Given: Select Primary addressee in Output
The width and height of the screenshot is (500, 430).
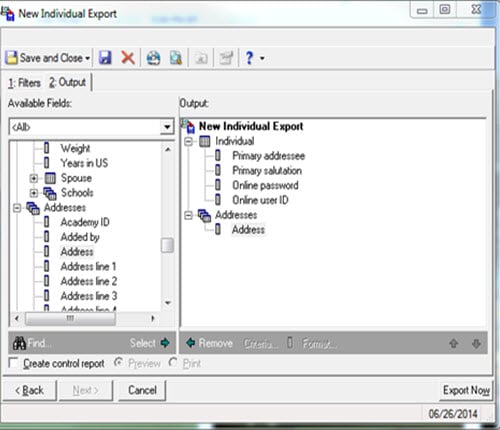Looking at the screenshot, I should 269,156.
